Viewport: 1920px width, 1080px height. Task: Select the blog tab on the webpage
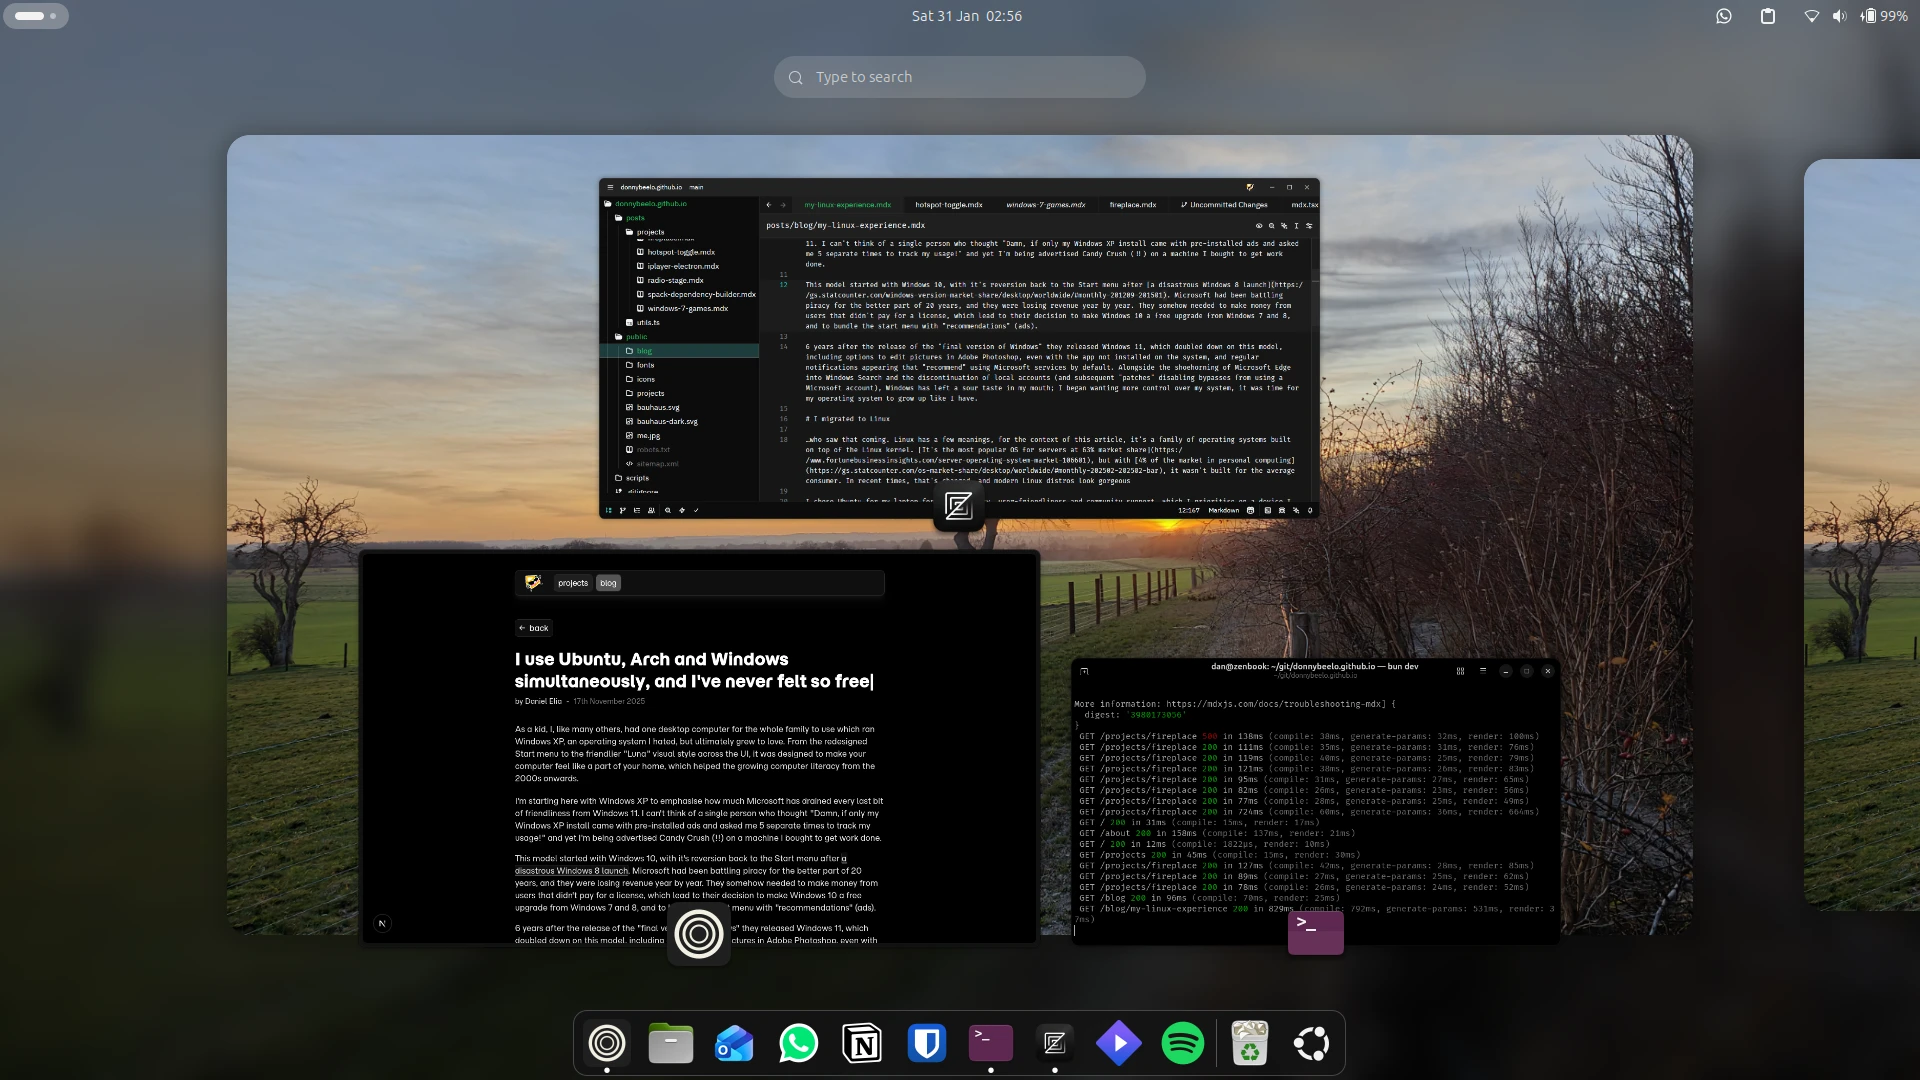608,583
